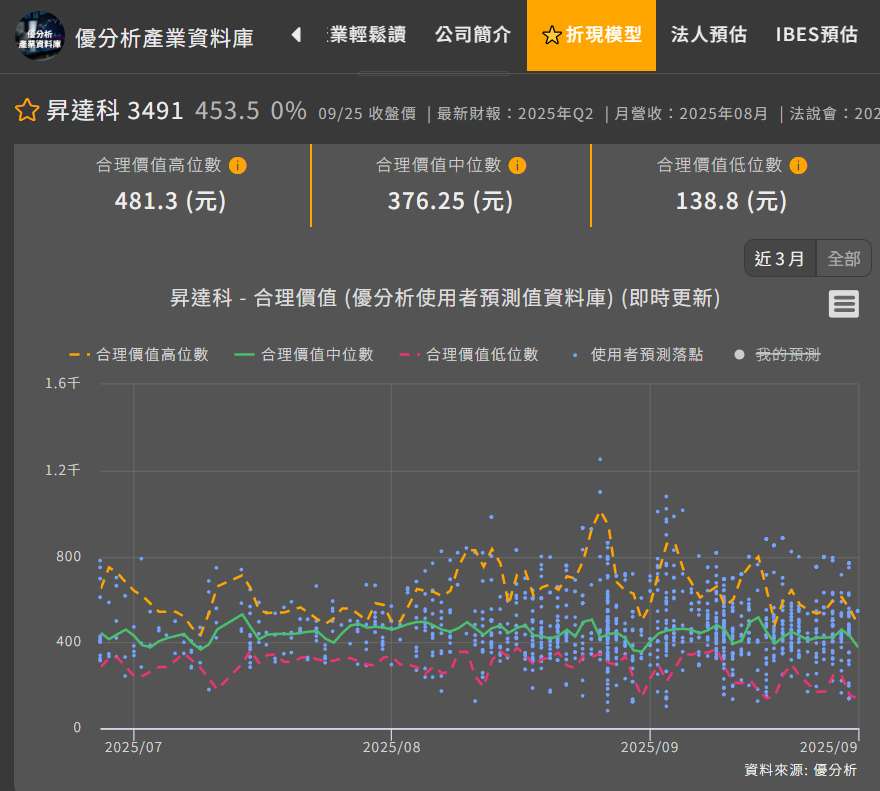880x791 pixels.
Task: Click the star icon in 折現模型 tab
Action: coord(551,36)
